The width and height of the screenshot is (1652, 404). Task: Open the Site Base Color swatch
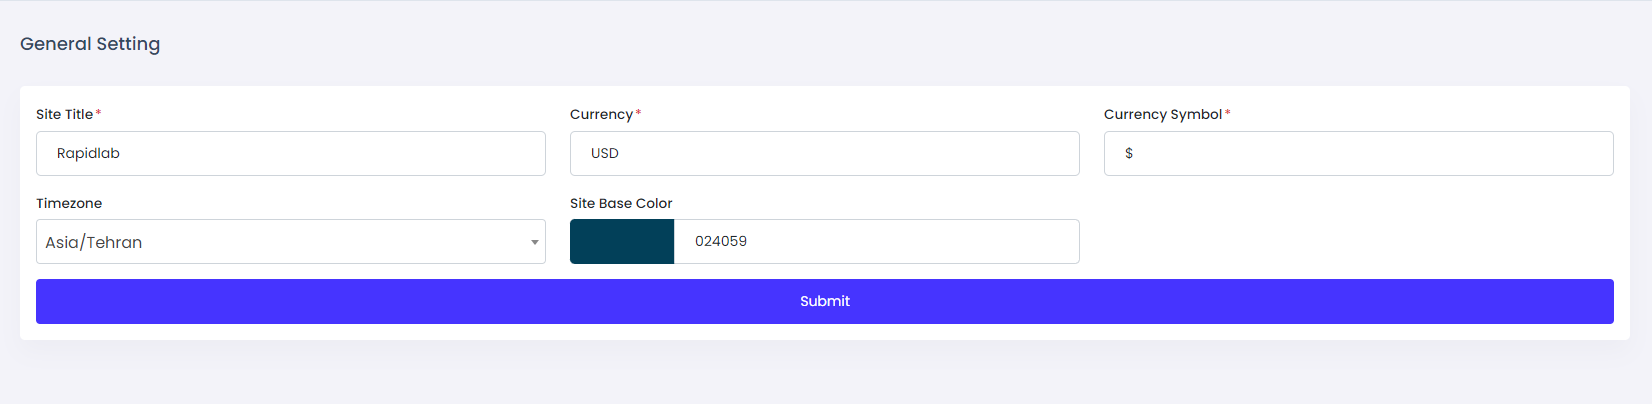(622, 242)
